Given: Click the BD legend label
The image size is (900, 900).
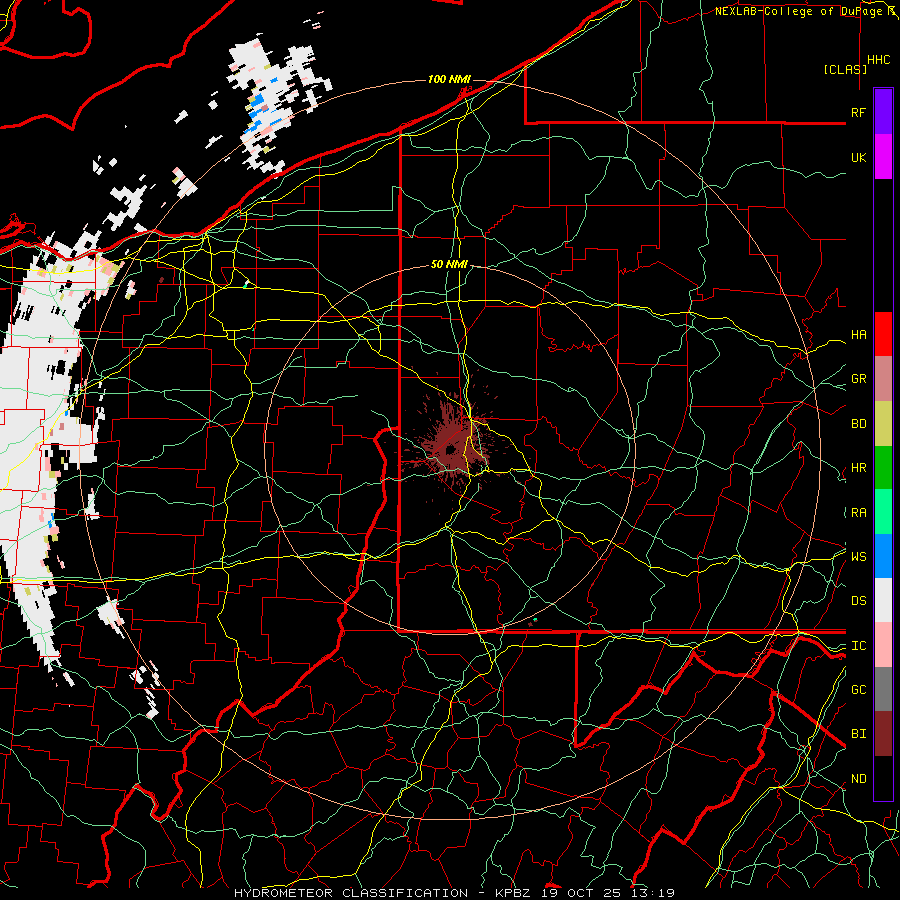Looking at the screenshot, I should [858, 424].
